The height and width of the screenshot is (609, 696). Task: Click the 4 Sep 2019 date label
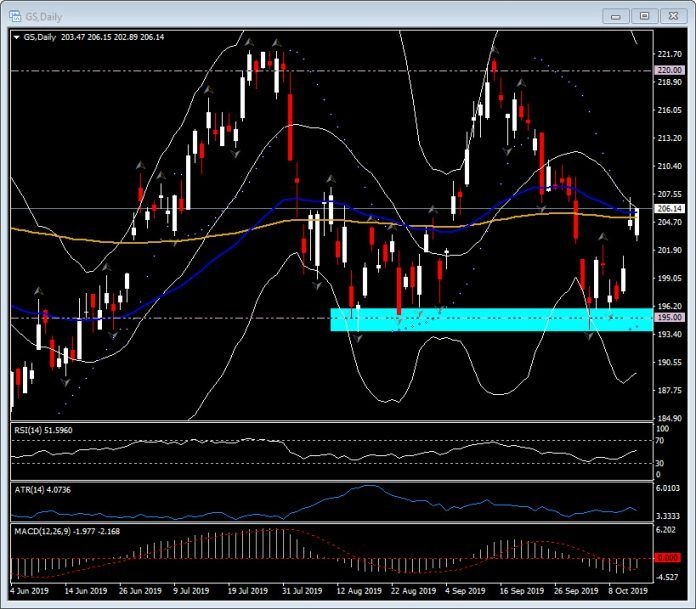pyautogui.click(x=465, y=591)
